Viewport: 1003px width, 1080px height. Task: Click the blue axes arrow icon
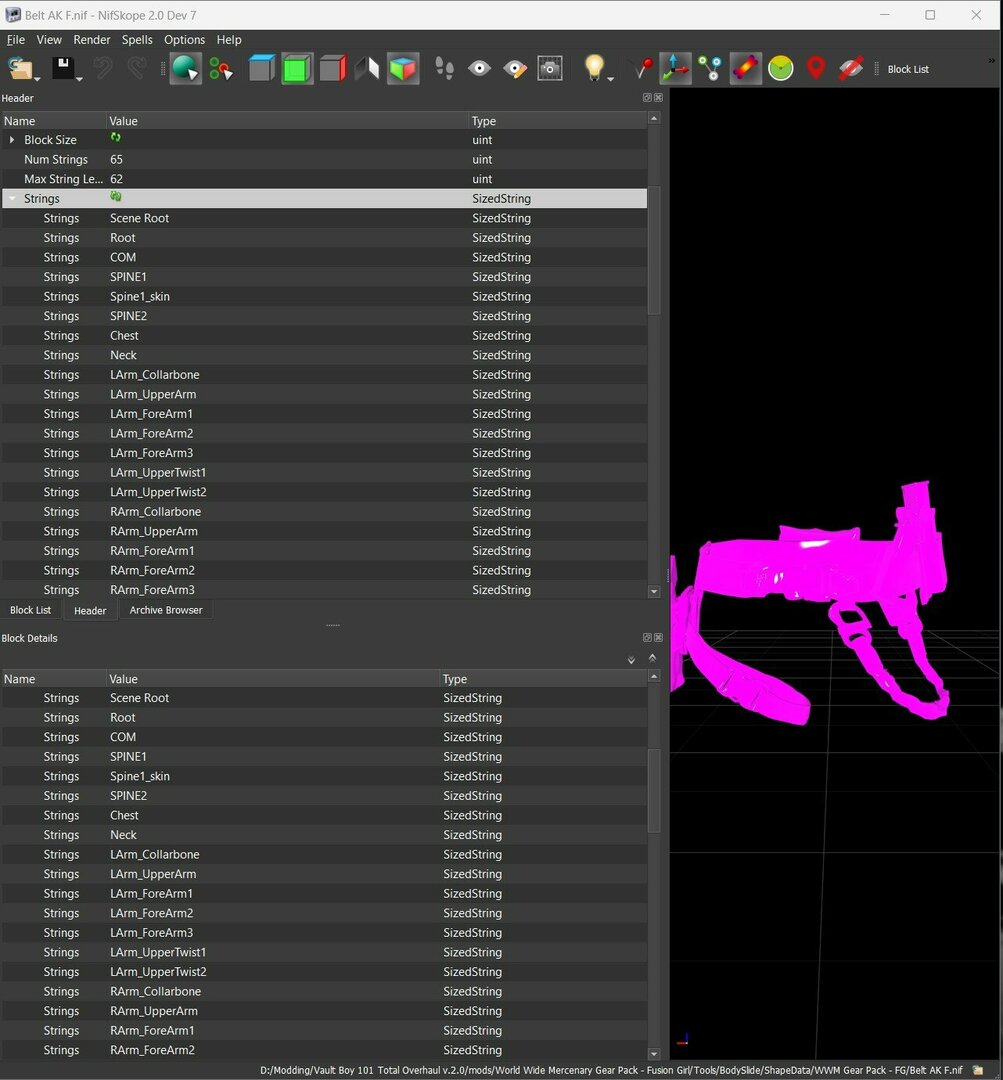[x=675, y=68]
